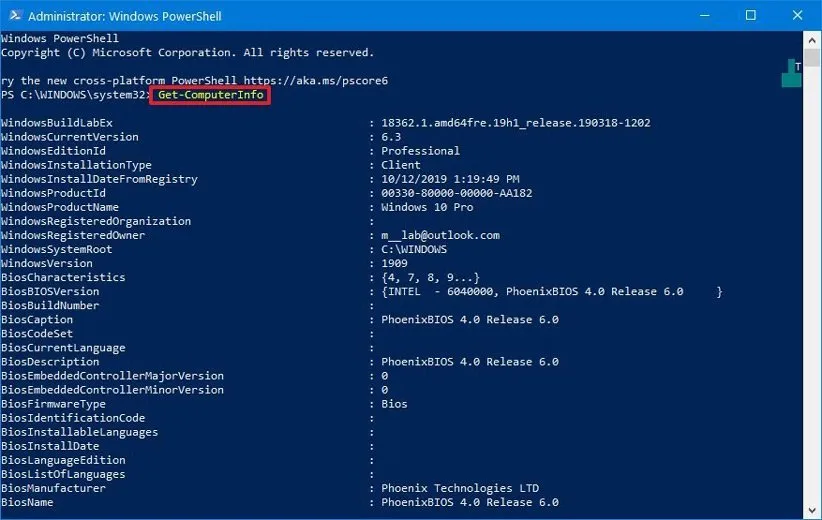
Task: Click the WindowsVersion value 1909
Action: 394,263
